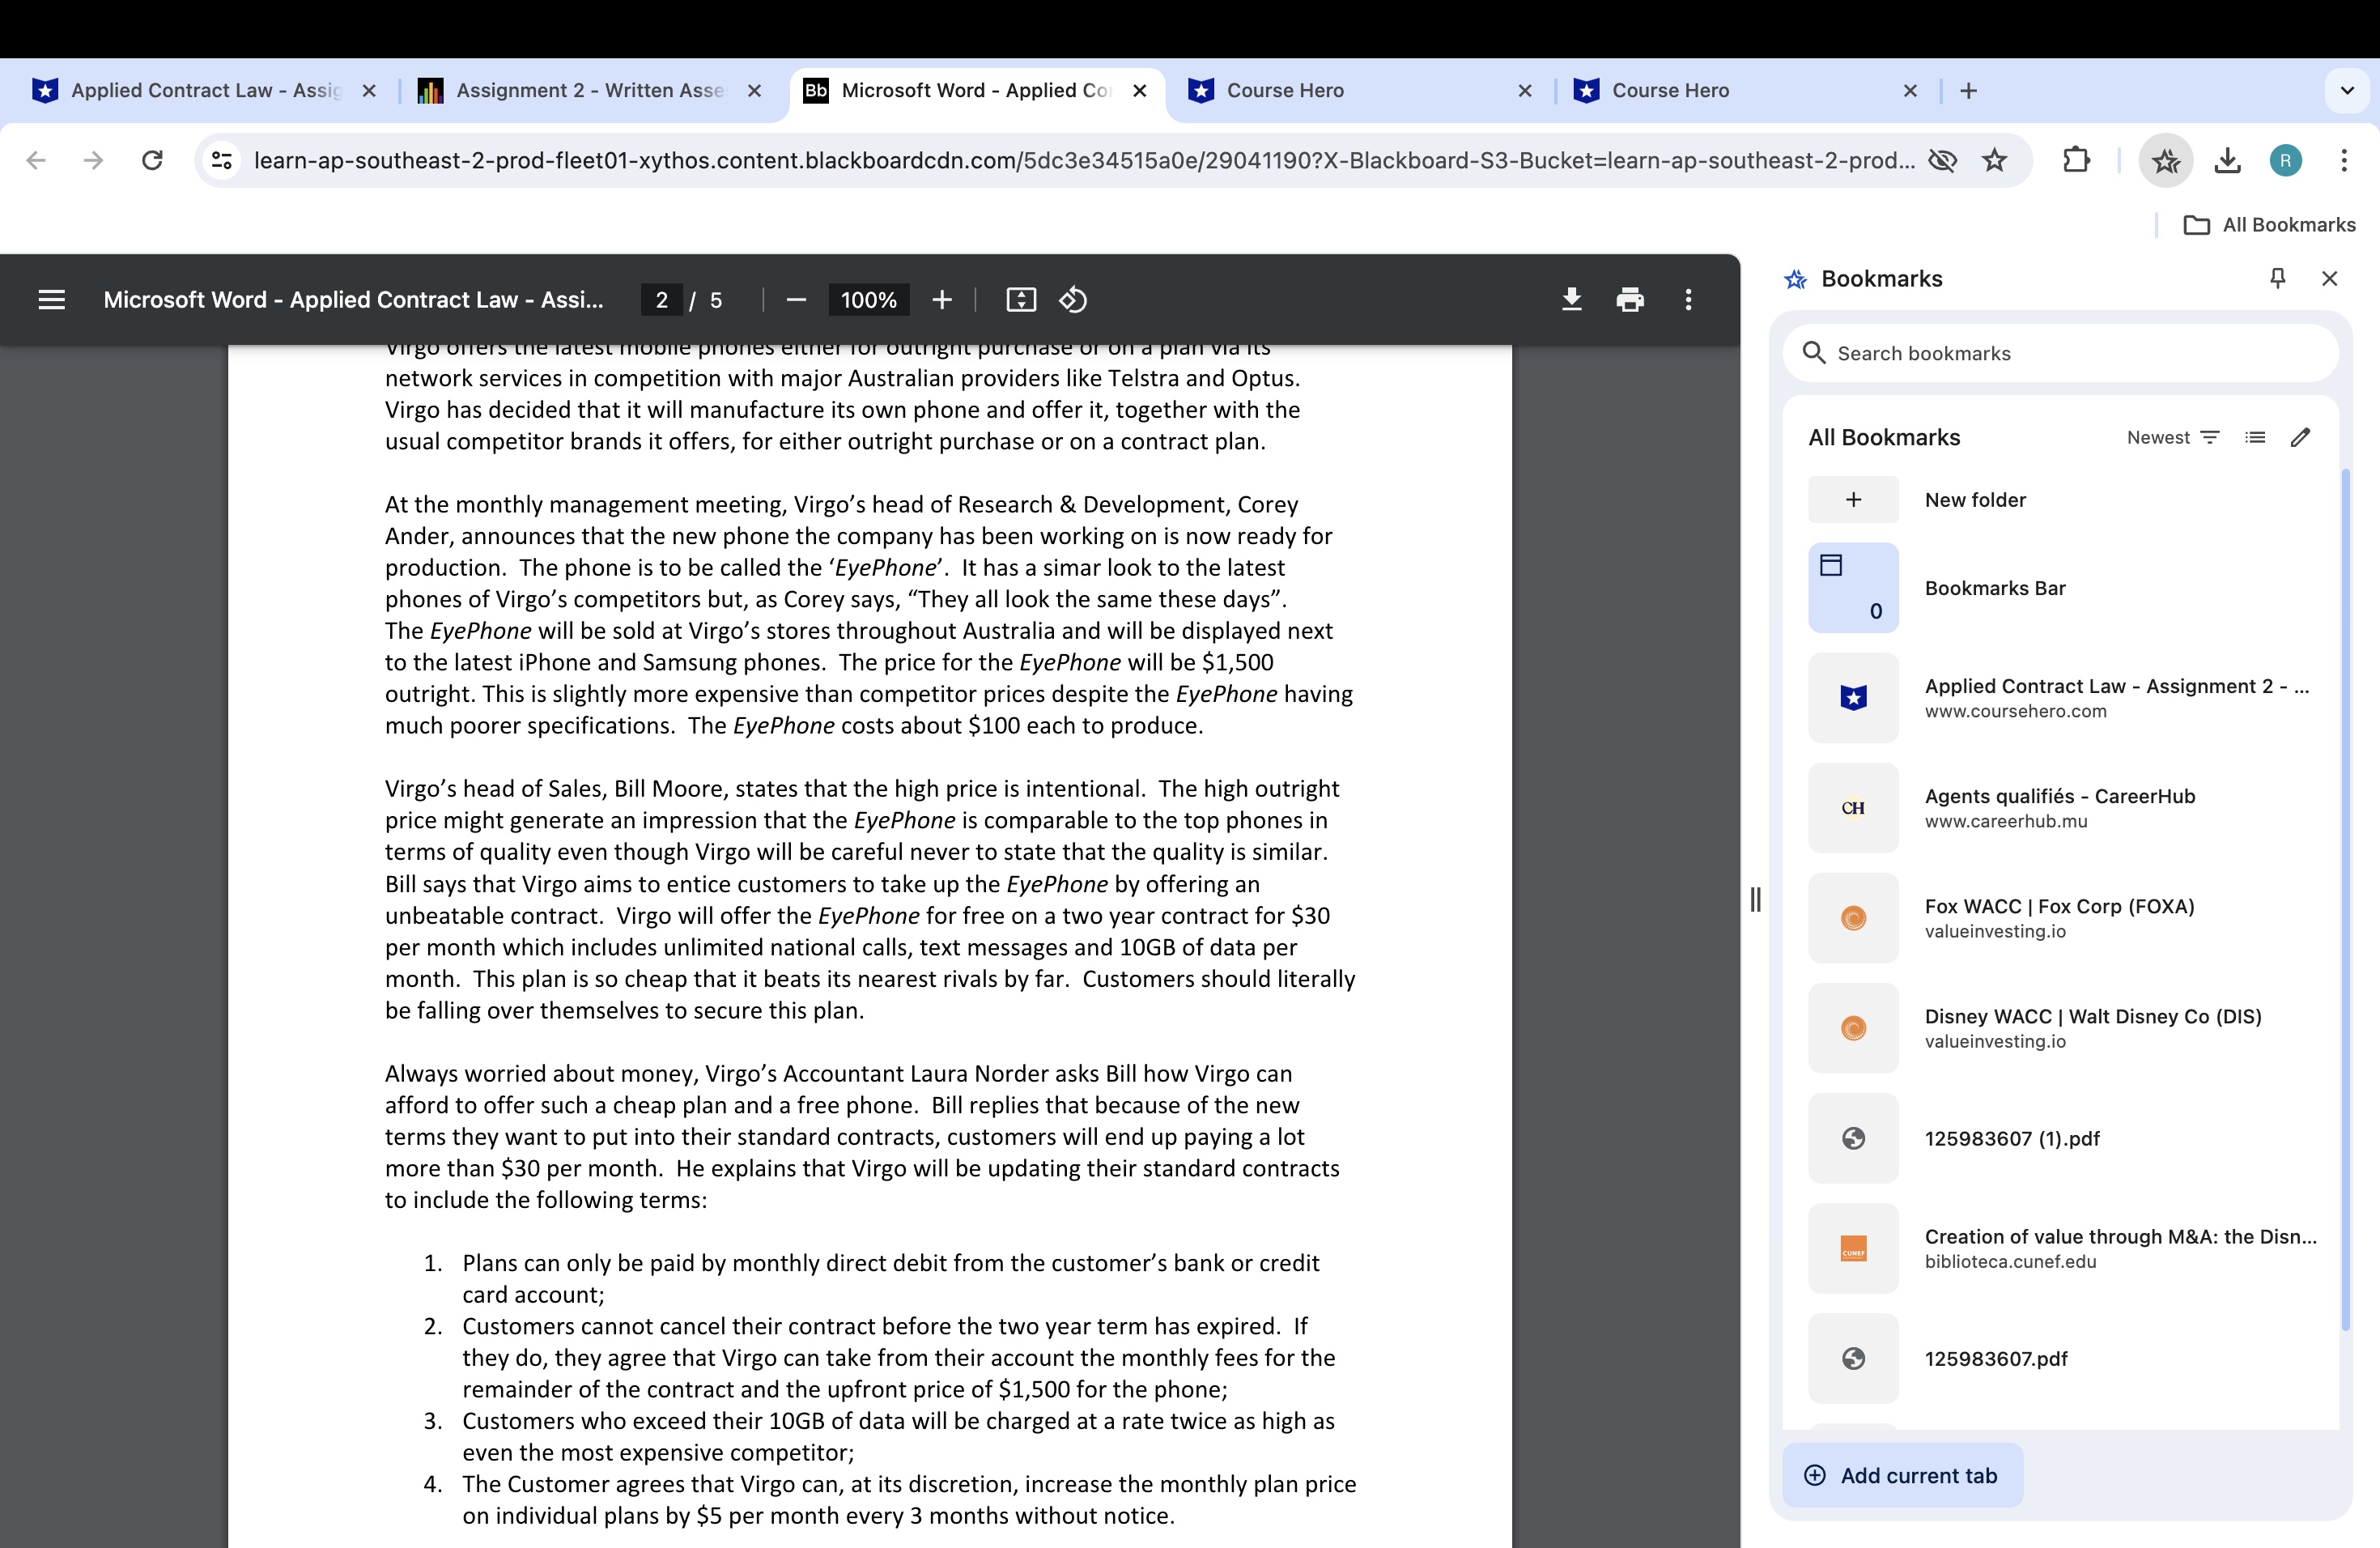
Task: Open the tab search dropdown arrow
Action: pyautogui.click(x=2347, y=90)
